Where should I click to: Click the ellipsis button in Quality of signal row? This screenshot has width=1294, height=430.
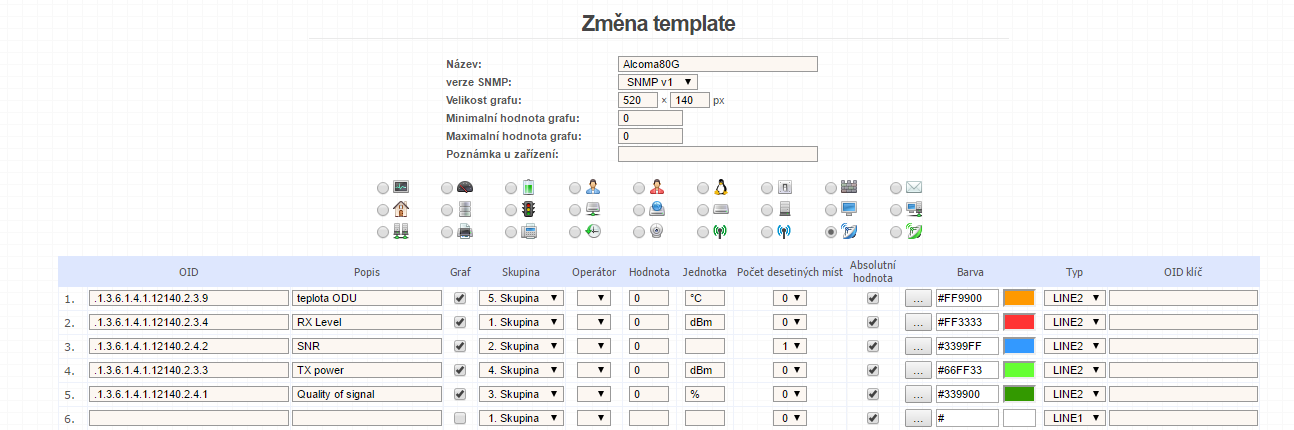pos(917,394)
